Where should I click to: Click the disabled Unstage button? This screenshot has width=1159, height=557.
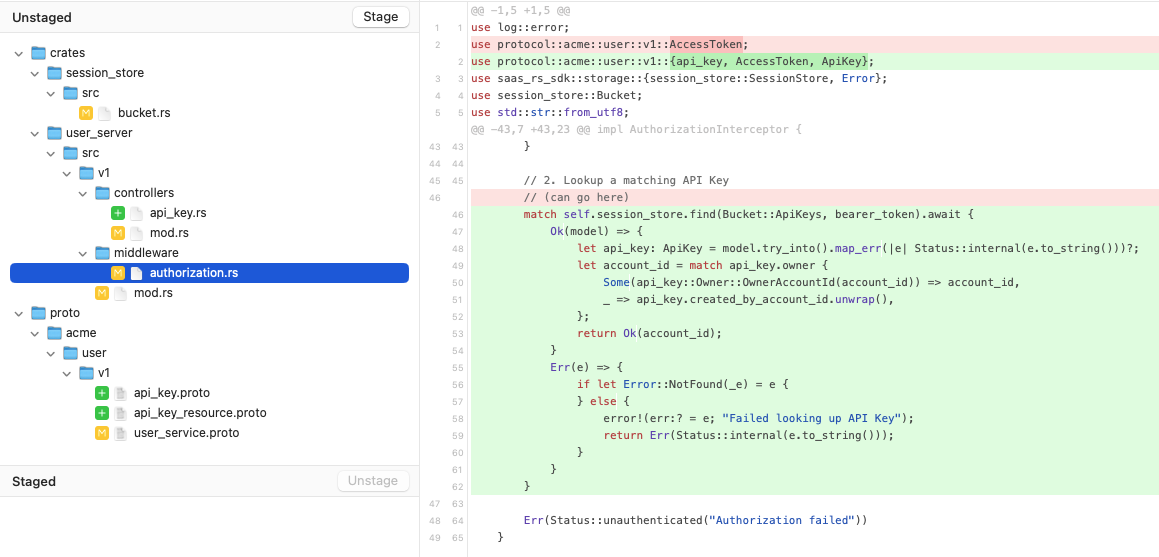click(x=373, y=481)
